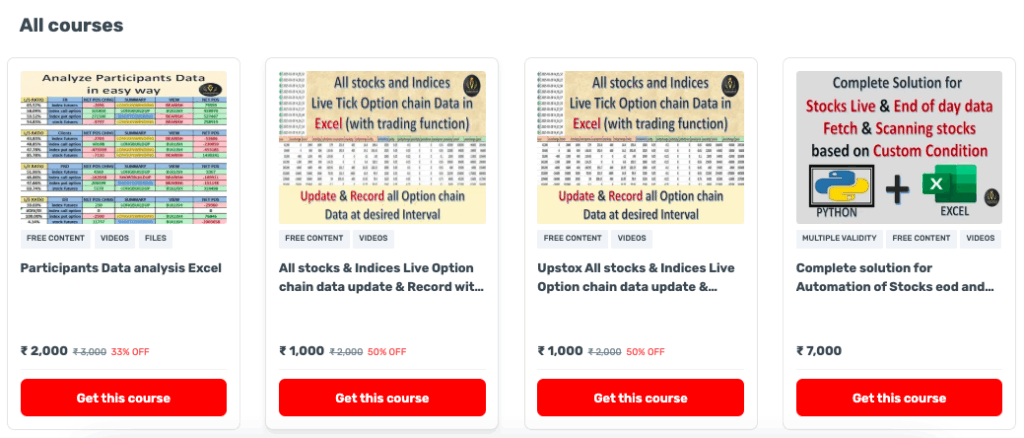Click the MULTIPLE VALIDITY tag
Viewport: 1024px width, 438px height.
pyautogui.click(x=838, y=239)
